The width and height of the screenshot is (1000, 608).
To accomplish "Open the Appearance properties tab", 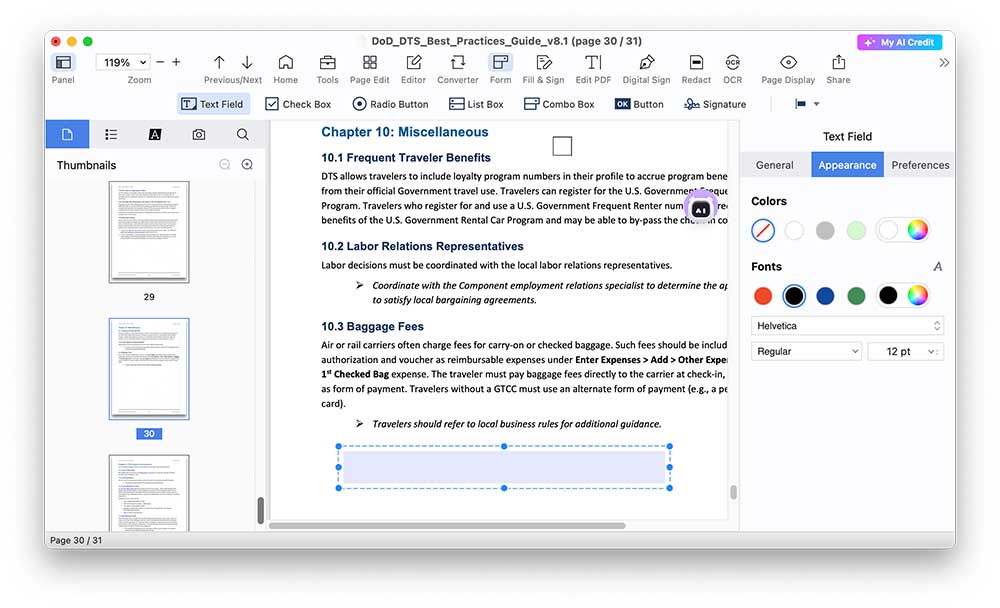I will coord(847,165).
